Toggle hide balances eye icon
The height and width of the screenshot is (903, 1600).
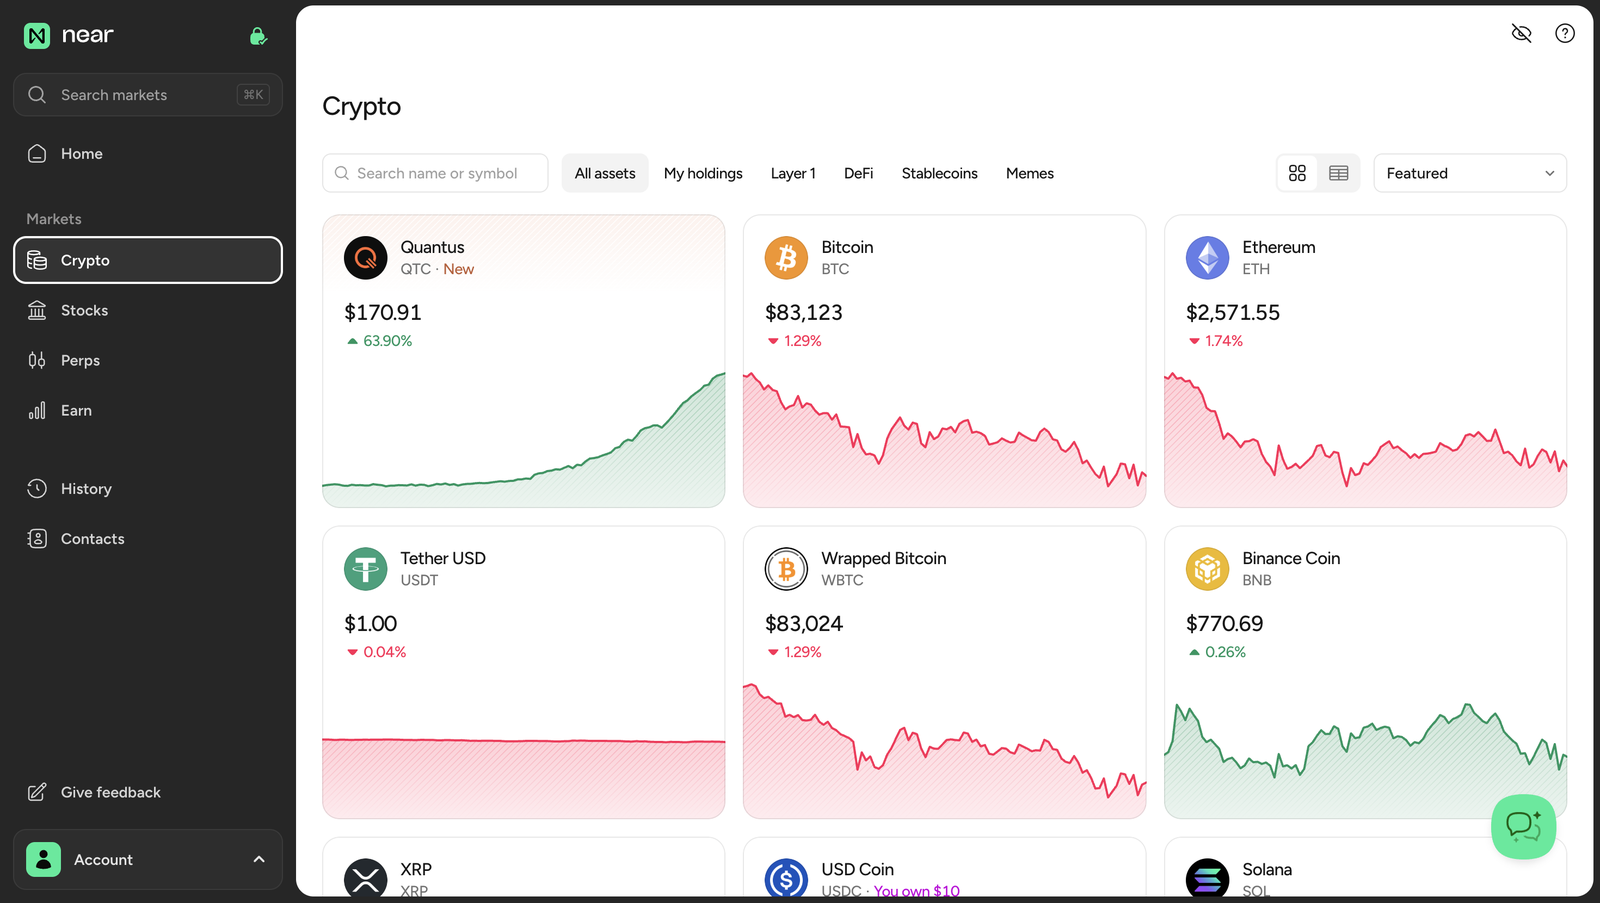[1521, 33]
